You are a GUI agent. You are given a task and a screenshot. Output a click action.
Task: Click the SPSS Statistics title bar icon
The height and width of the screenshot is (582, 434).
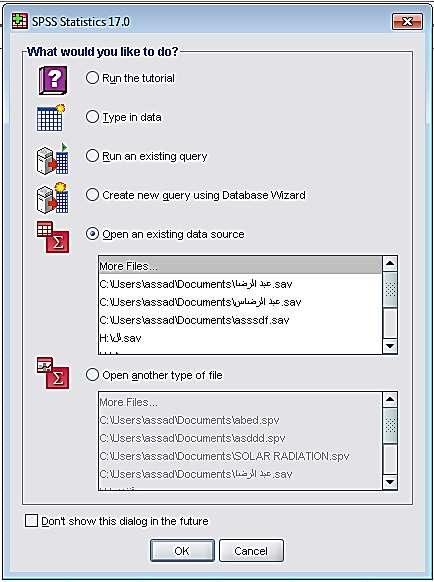coord(20,21)
